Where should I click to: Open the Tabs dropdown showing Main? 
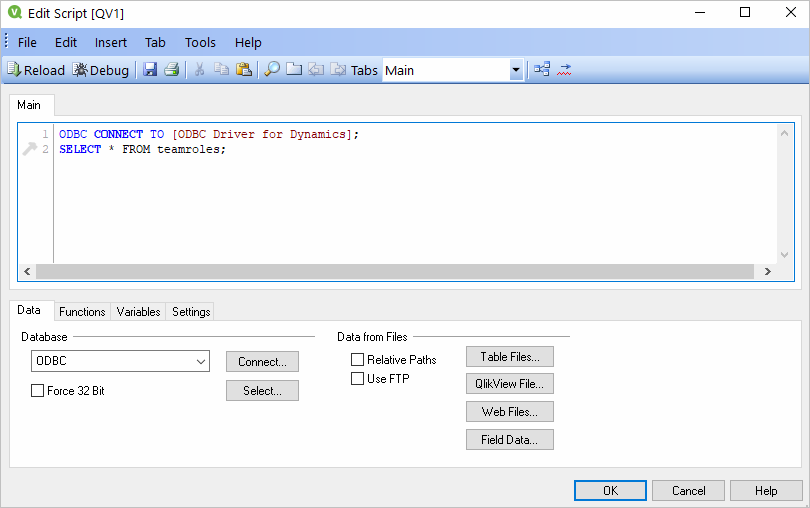pos(516,70)
